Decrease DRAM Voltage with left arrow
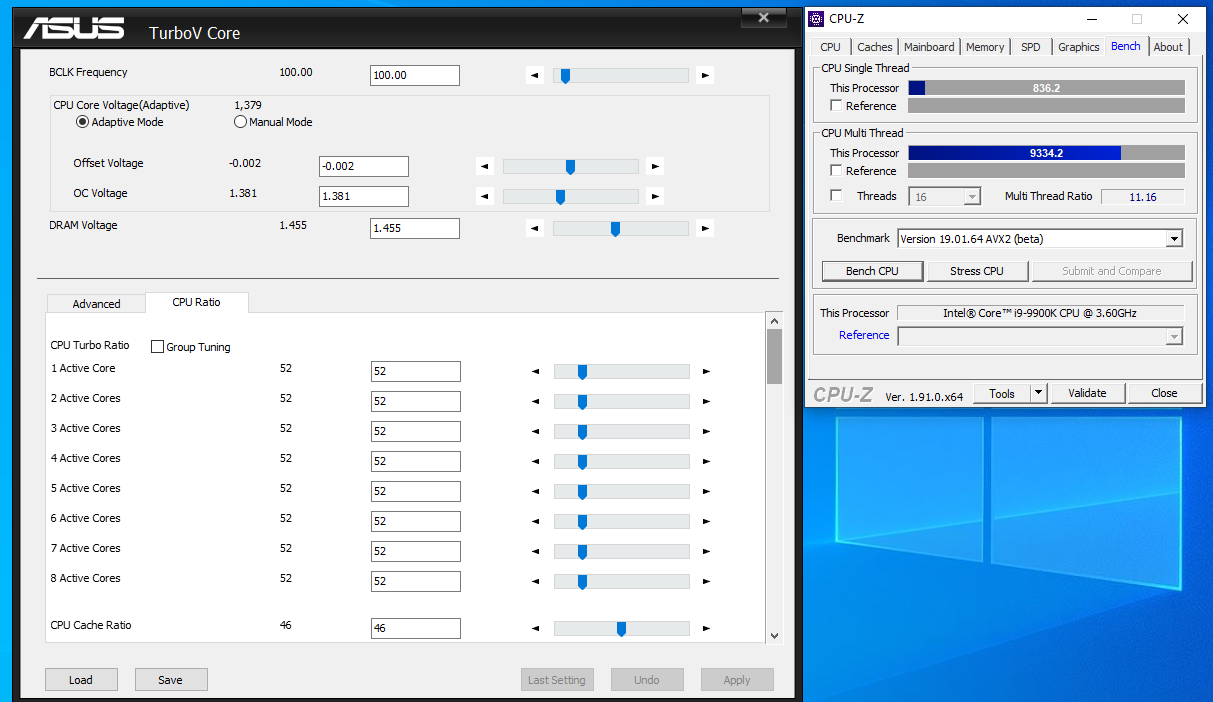Screen dimensions: 1213x702 [535, 228]
